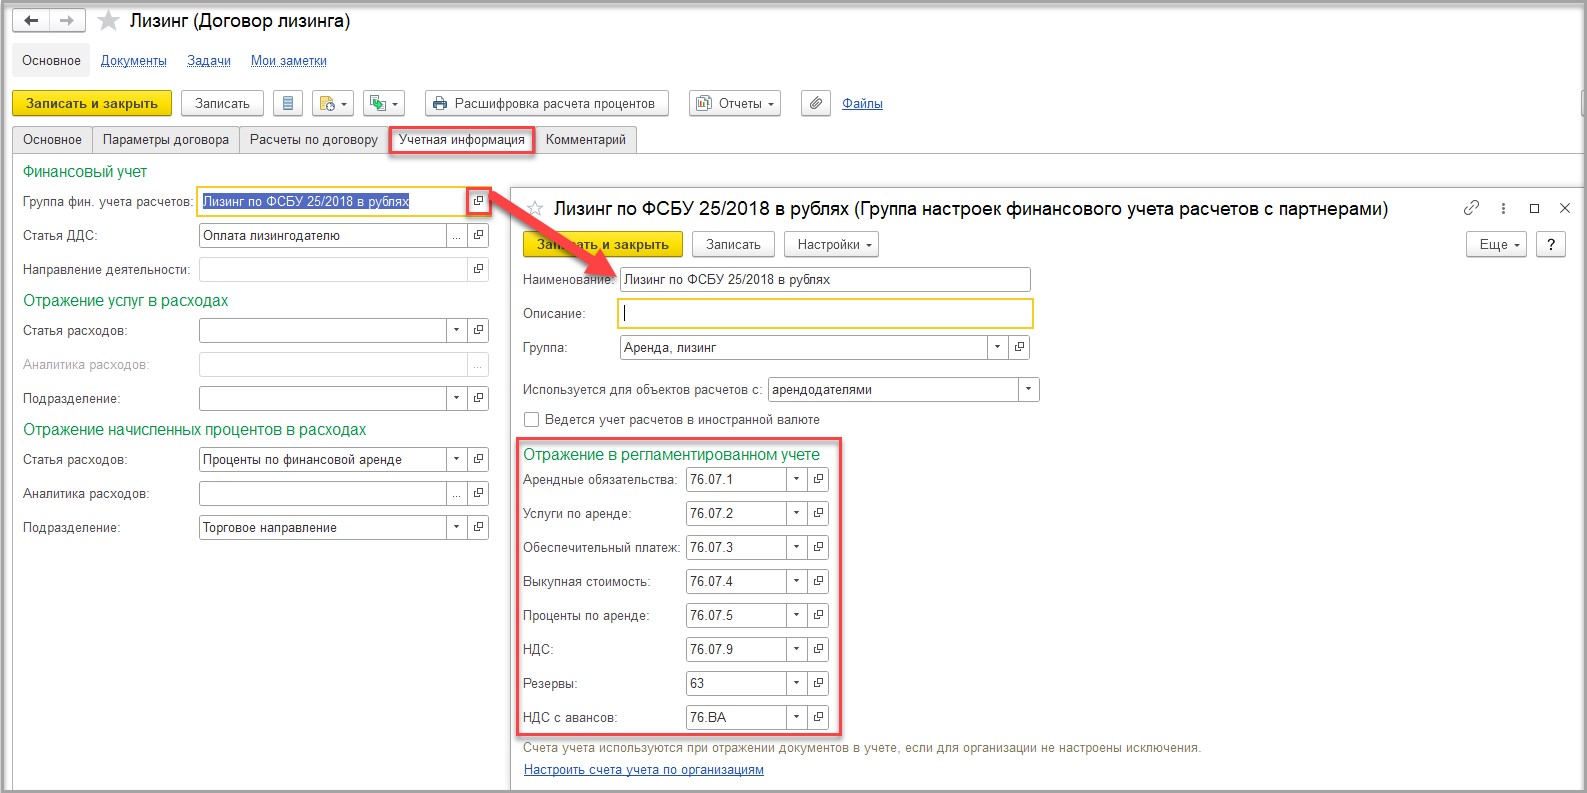Expand the Группа dropdown showing Аренда, лизинг
The width and height of the screenshot is (1587, 793).
pos(997,347)
